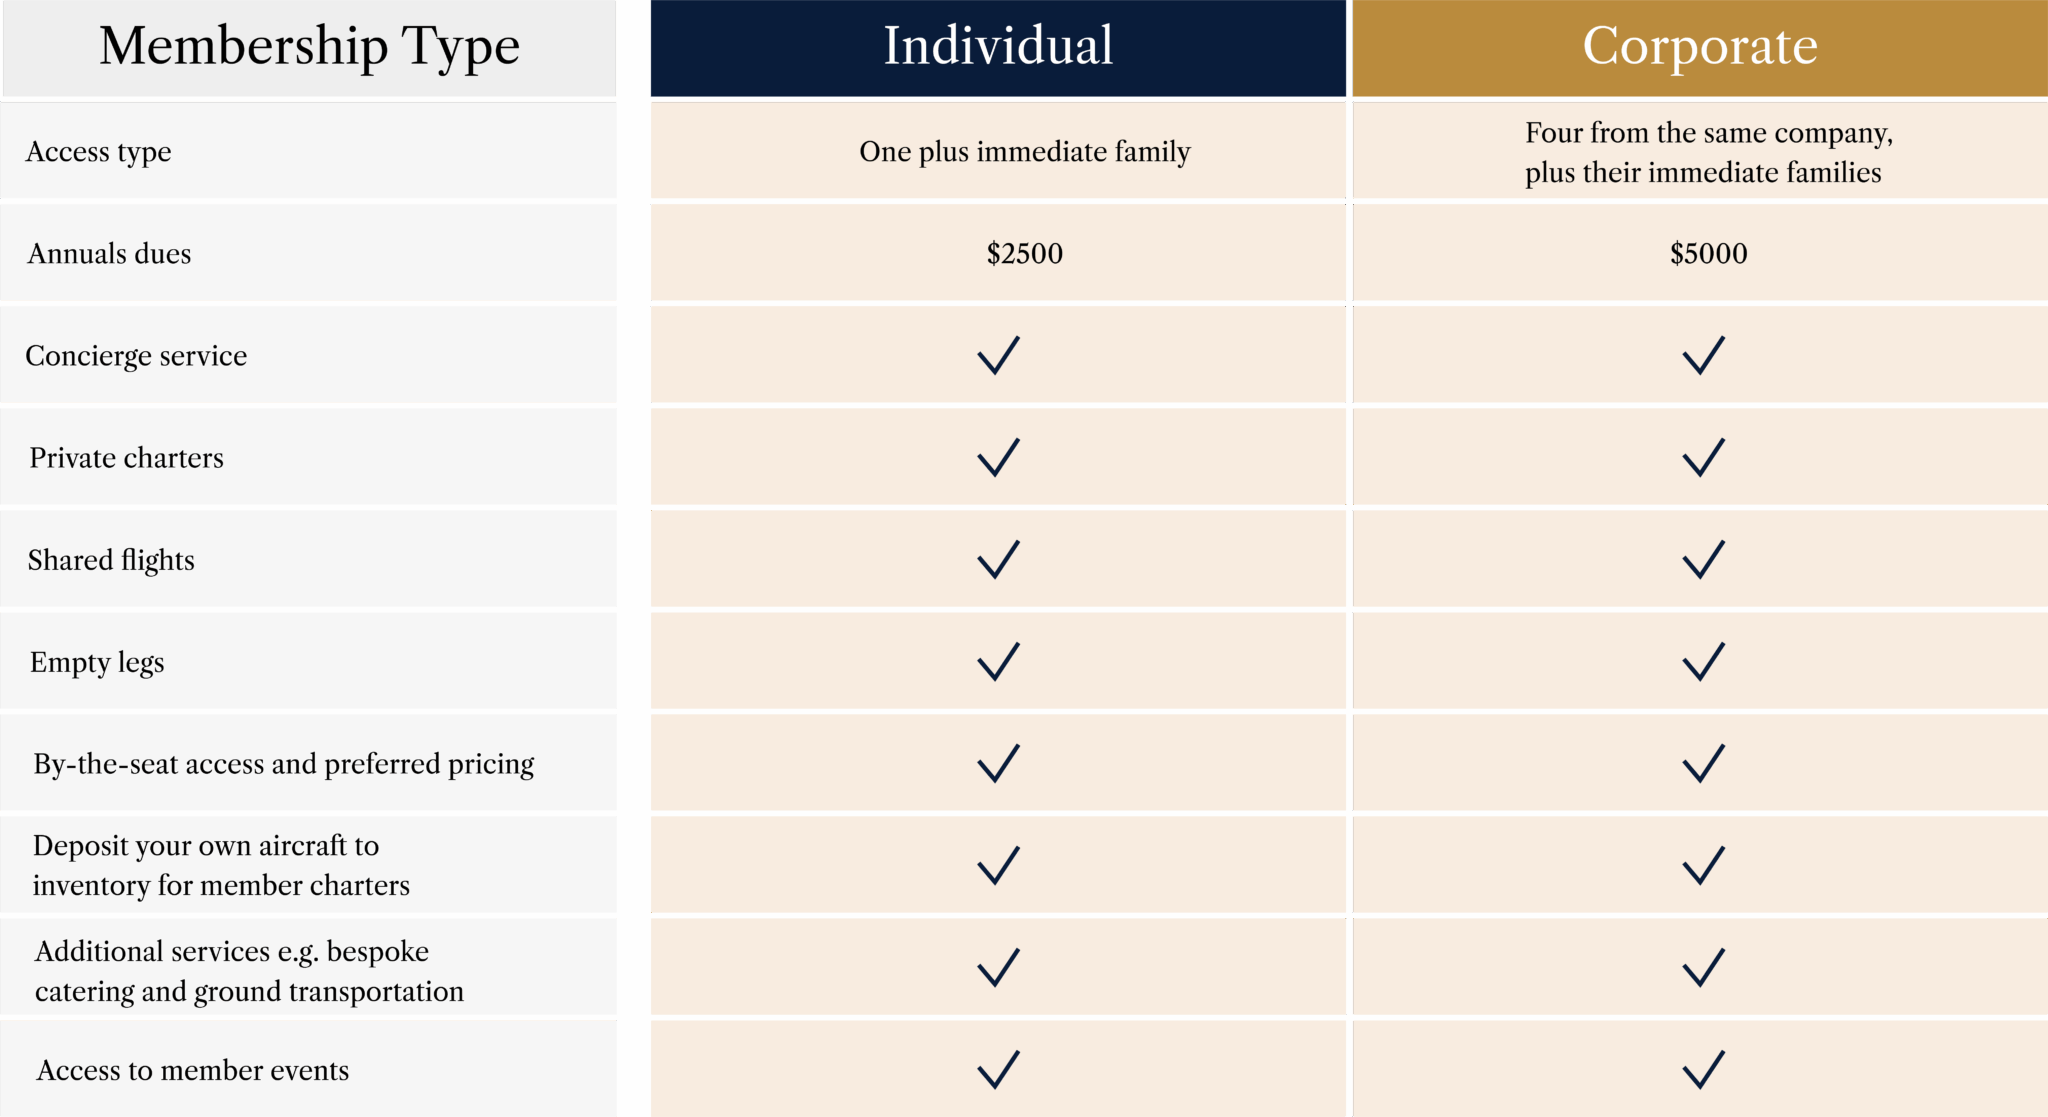Click Corporate checkmark for By-the-seat access

[x=1703, y=764]
